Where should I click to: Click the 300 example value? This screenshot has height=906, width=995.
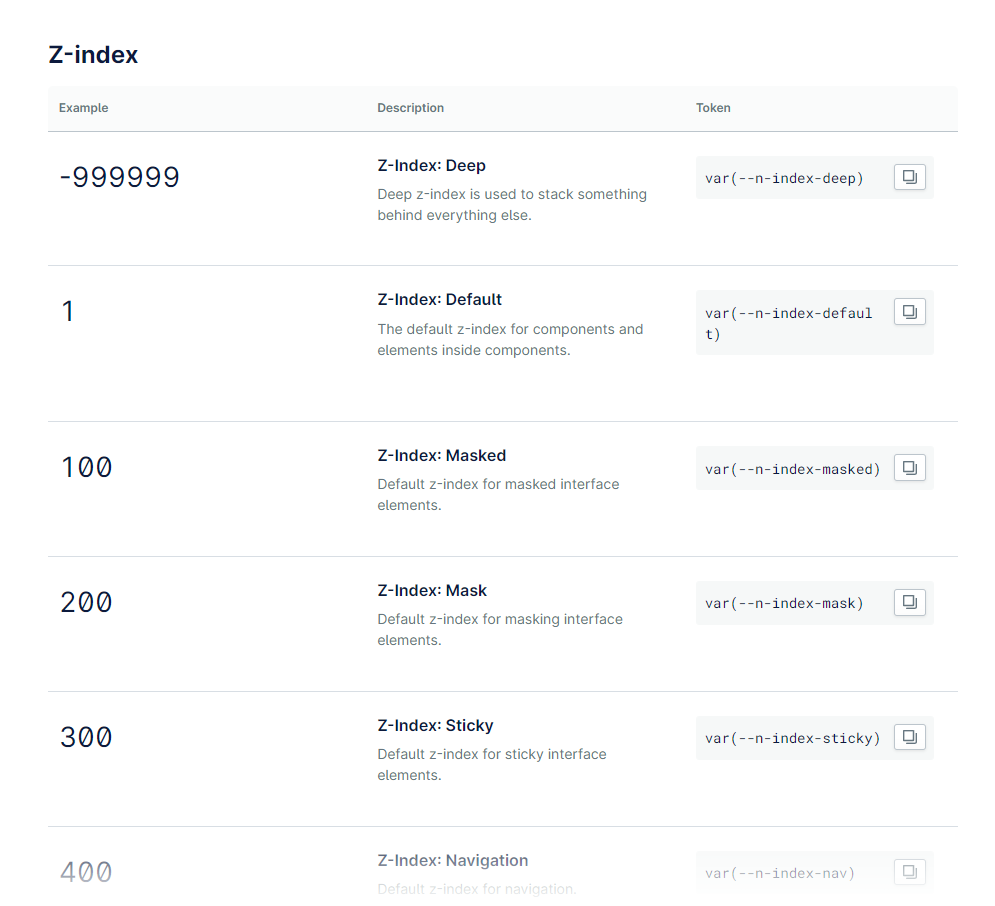point(86,738)
